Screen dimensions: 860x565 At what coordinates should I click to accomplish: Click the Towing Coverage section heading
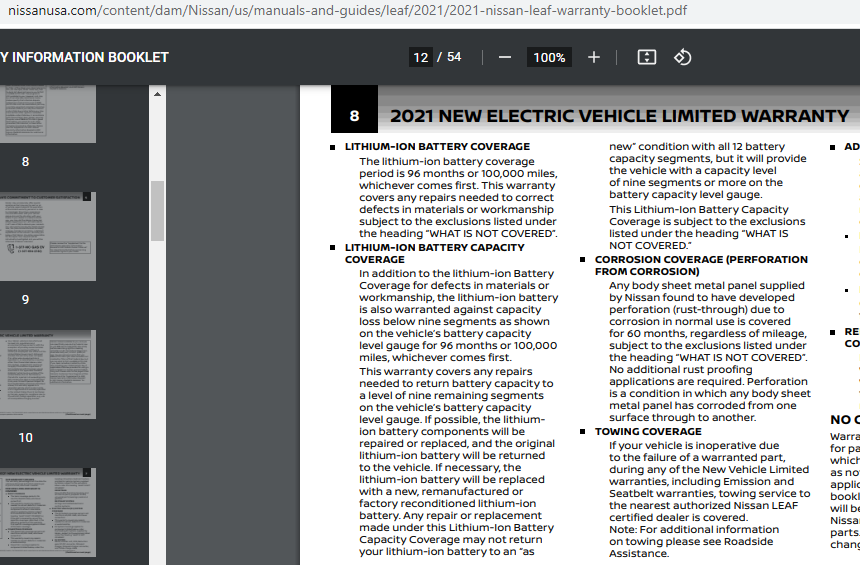pyautogui.click(x=648, y=432)
